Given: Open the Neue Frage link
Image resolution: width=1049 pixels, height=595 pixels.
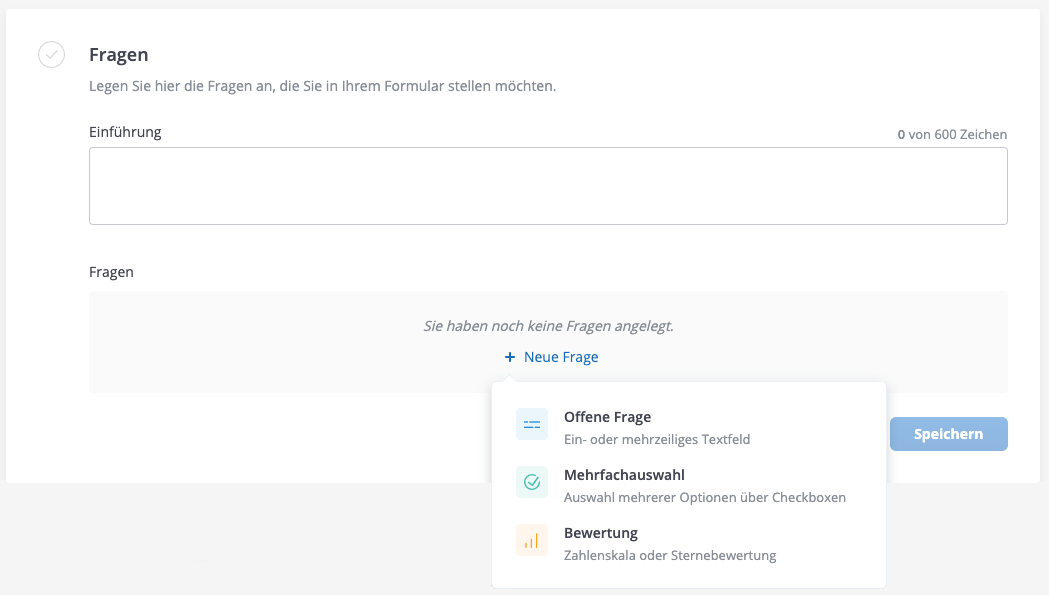Looking at the screenshot, I should point(561,357).
